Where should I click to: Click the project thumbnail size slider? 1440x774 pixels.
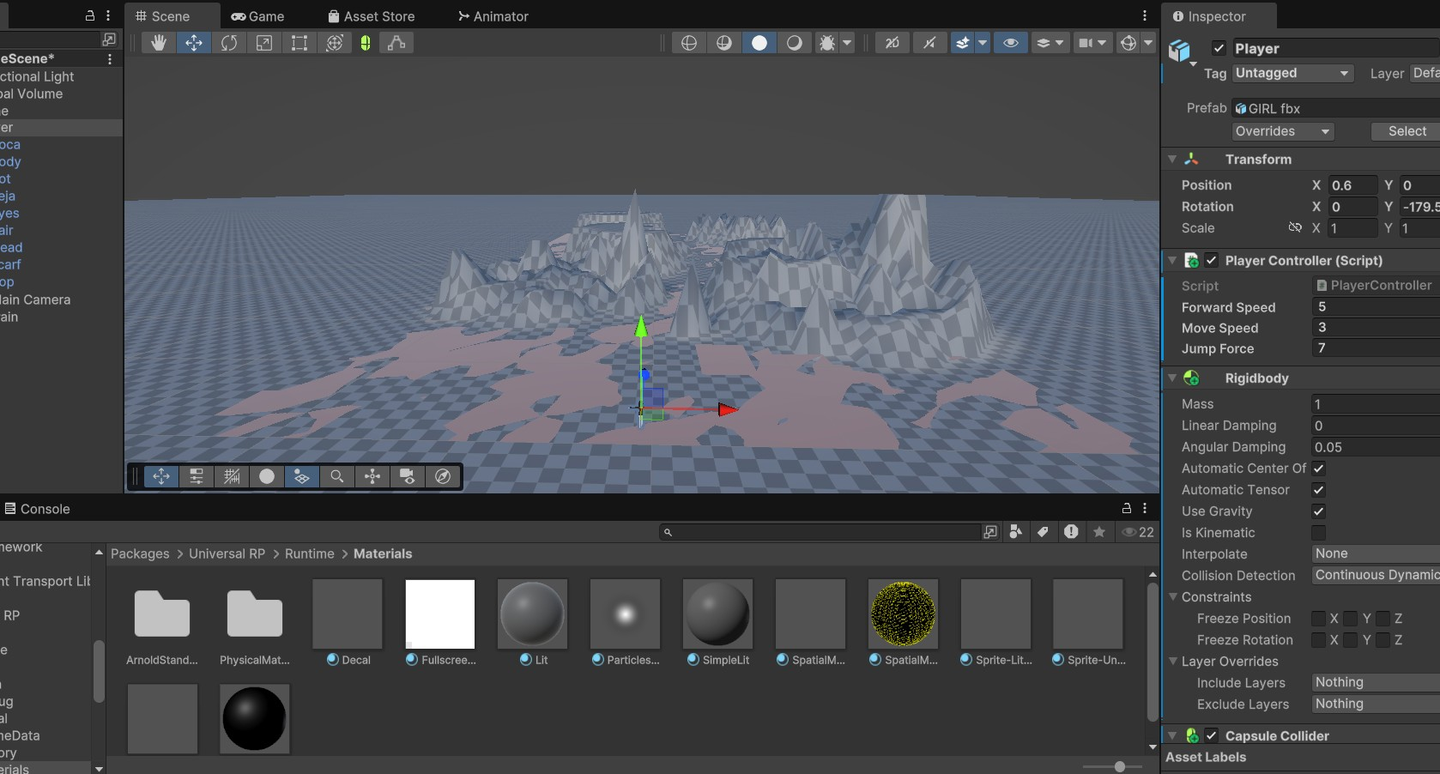coord(1119,767)
